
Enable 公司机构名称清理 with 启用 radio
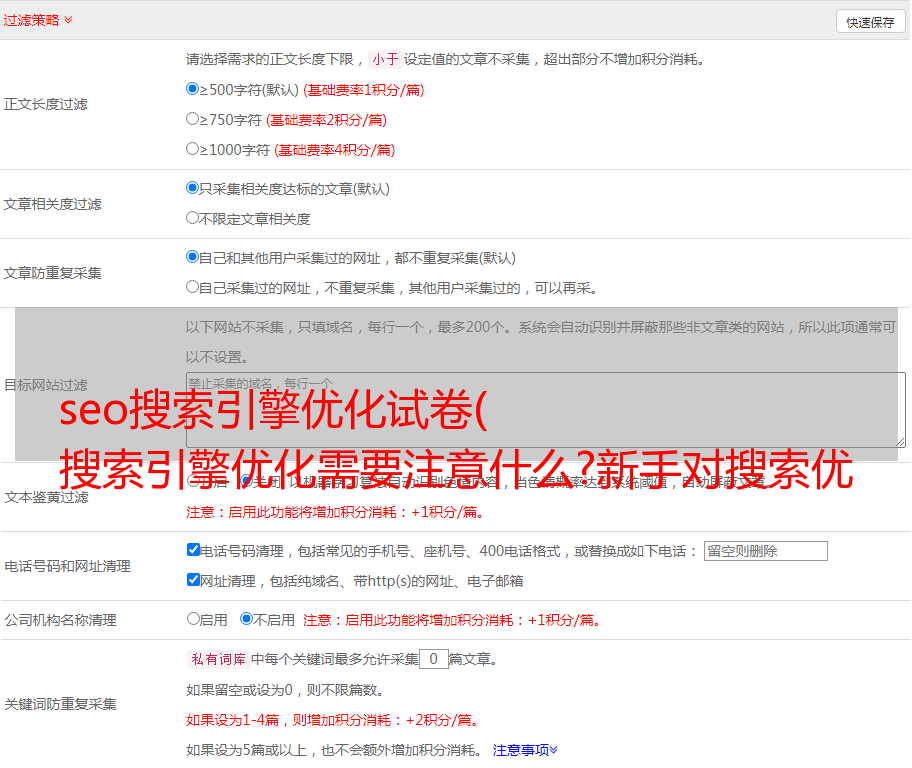pos(193,619)
